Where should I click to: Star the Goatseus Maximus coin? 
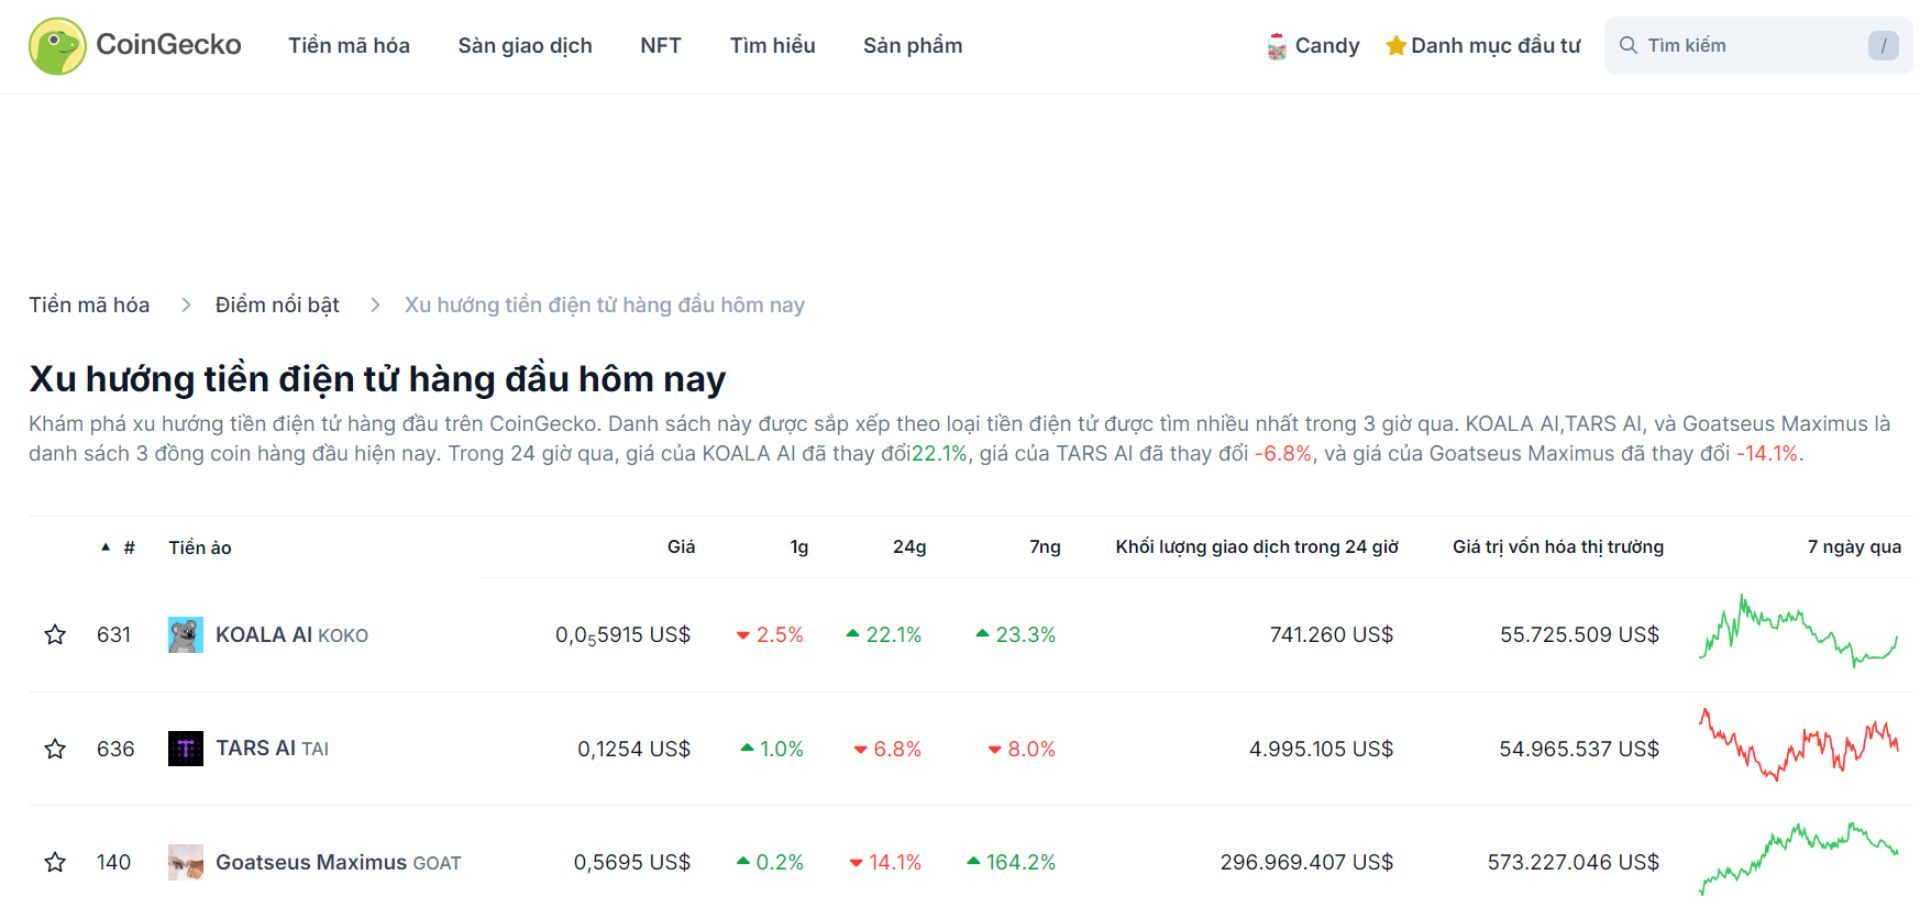pos(55,861)
